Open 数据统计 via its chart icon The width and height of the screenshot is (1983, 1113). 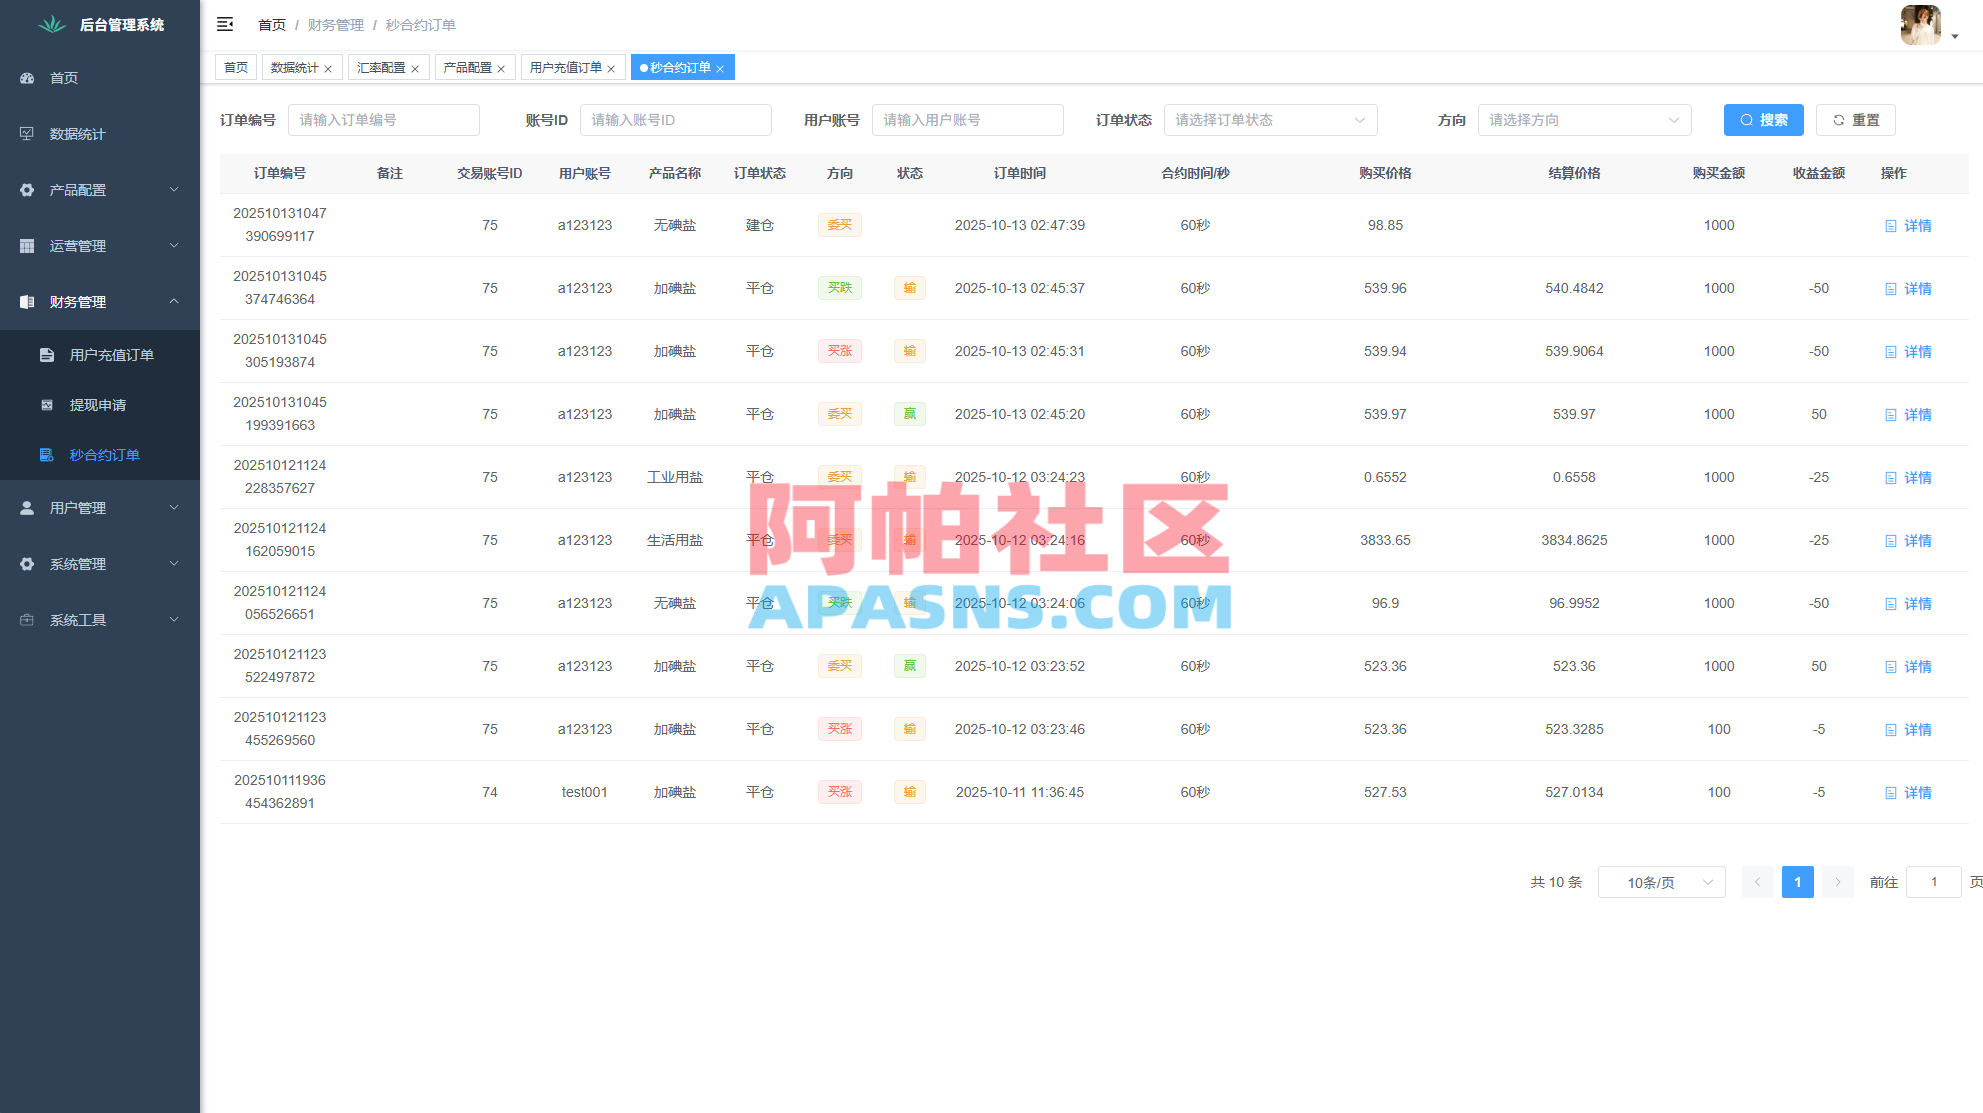tap(26, 133)
